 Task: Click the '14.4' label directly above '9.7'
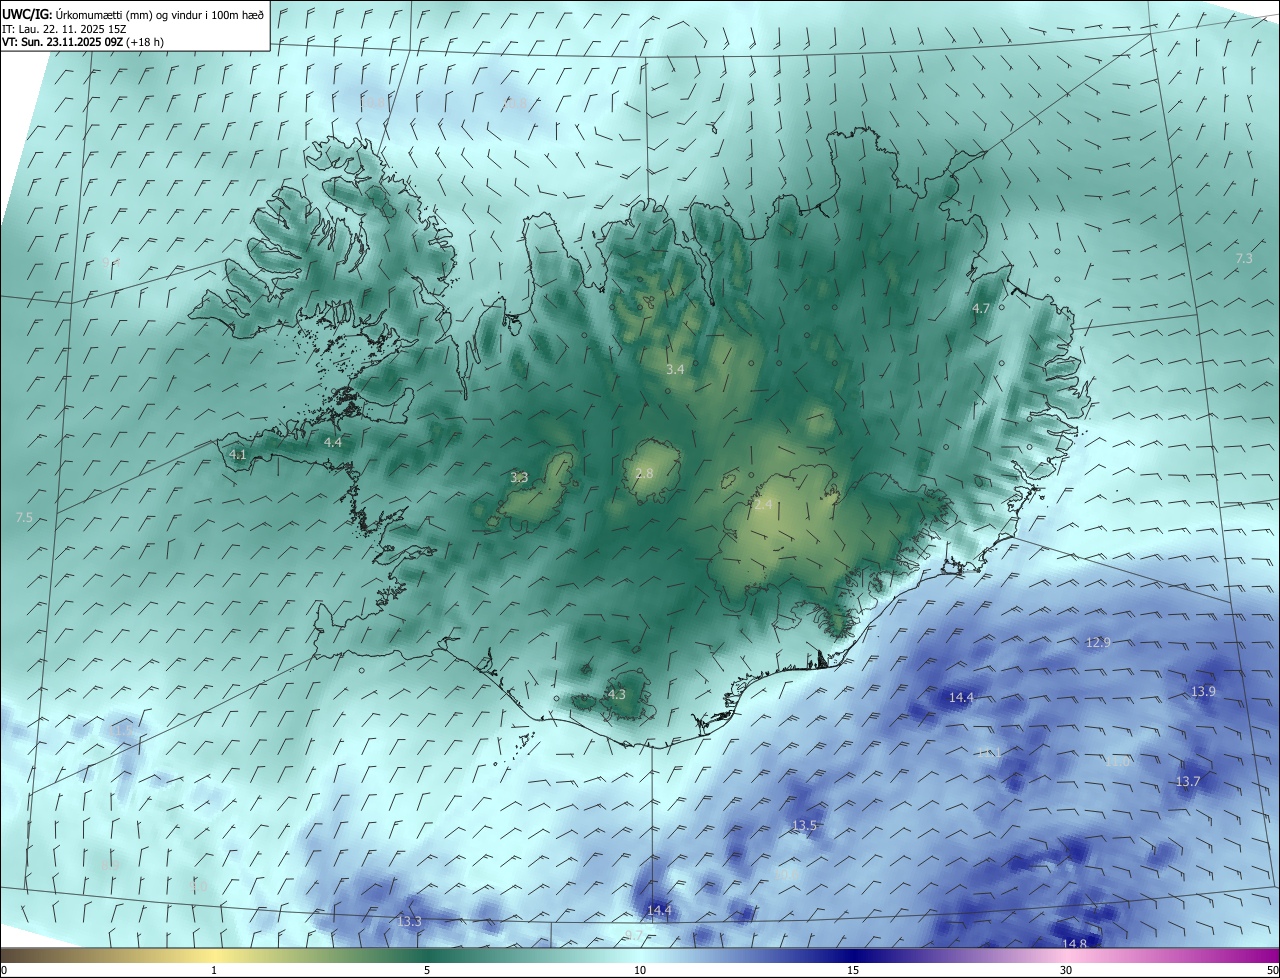659,909
